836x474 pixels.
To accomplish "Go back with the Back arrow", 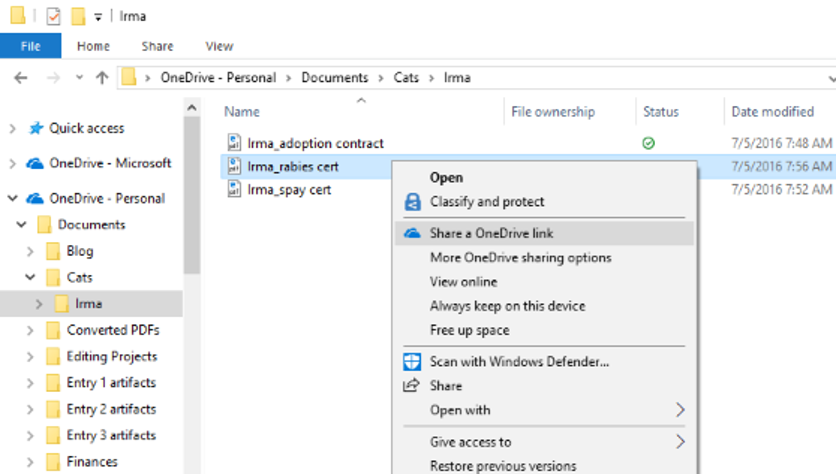I will (x=21, y=78).
